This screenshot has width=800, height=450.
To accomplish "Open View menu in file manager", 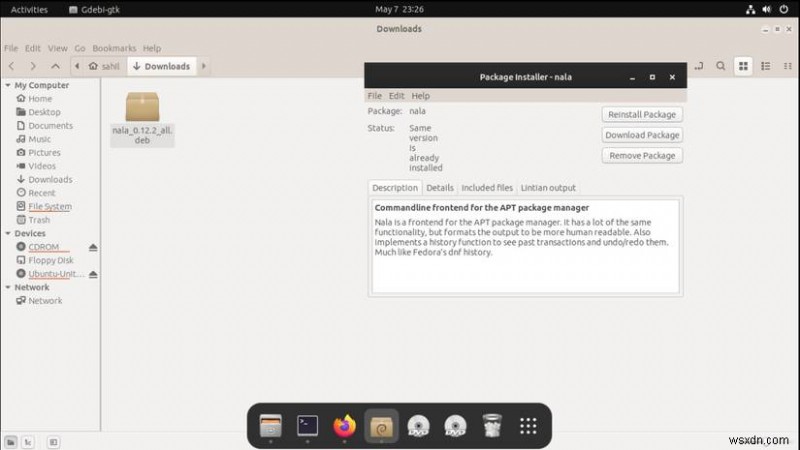I will (58, 48).
